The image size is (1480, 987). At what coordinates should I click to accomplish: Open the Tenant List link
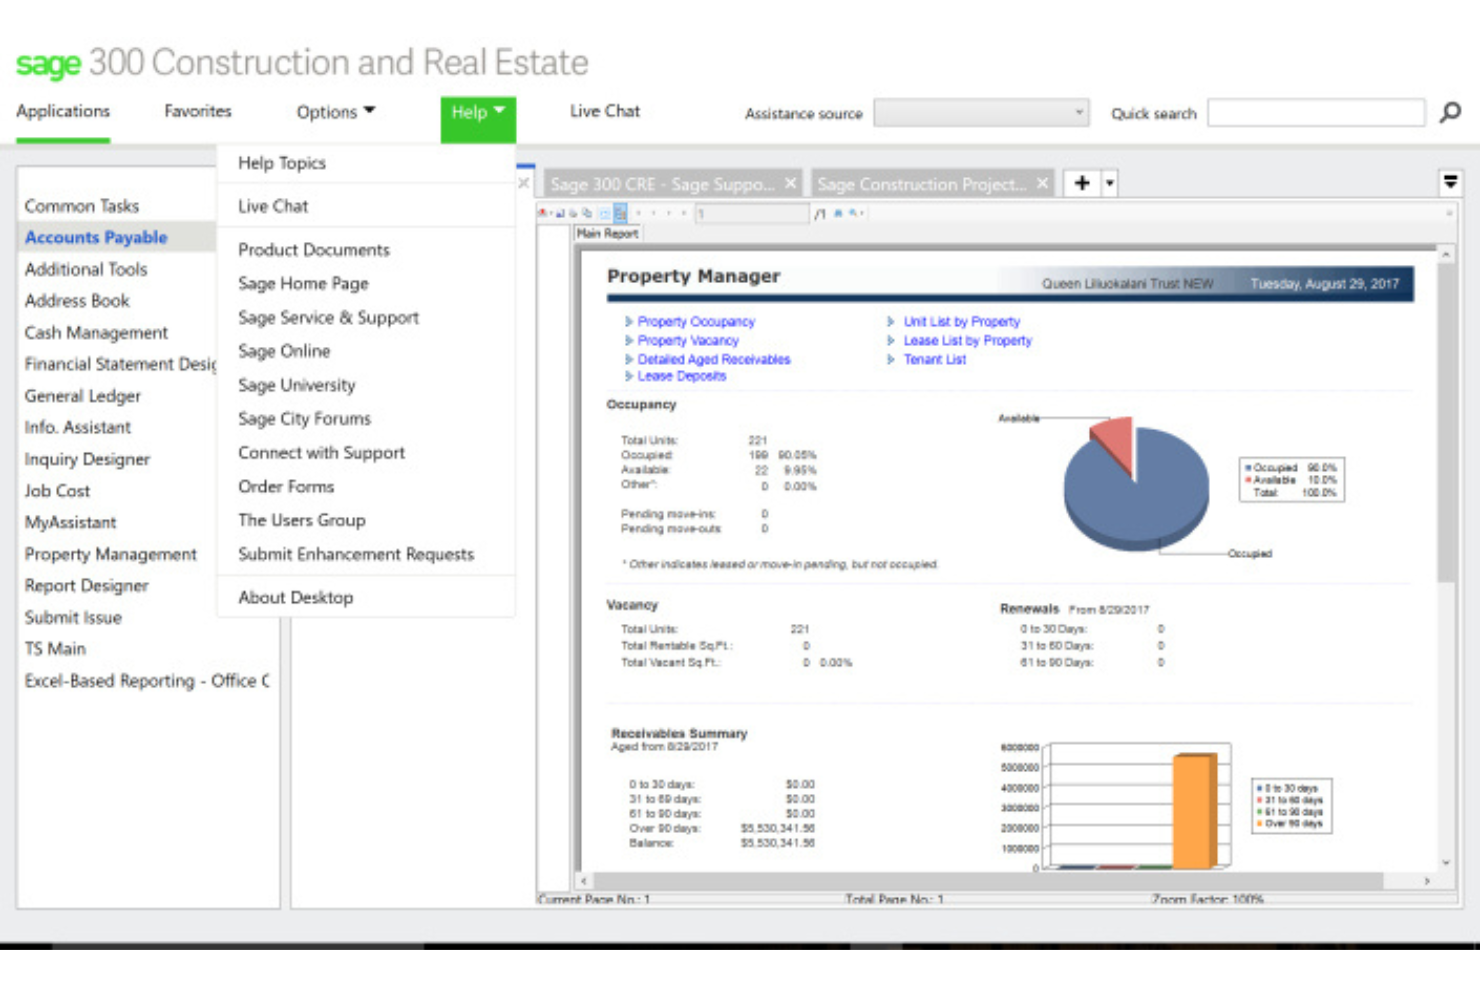(x=935, y=360)
